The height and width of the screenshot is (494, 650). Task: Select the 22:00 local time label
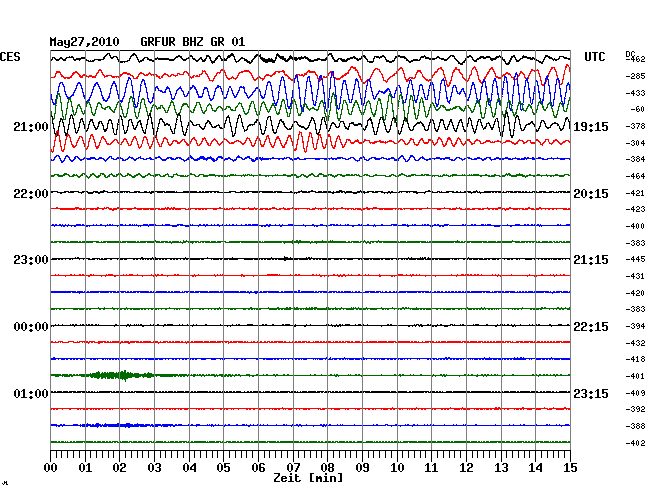(x=31, y=194)
